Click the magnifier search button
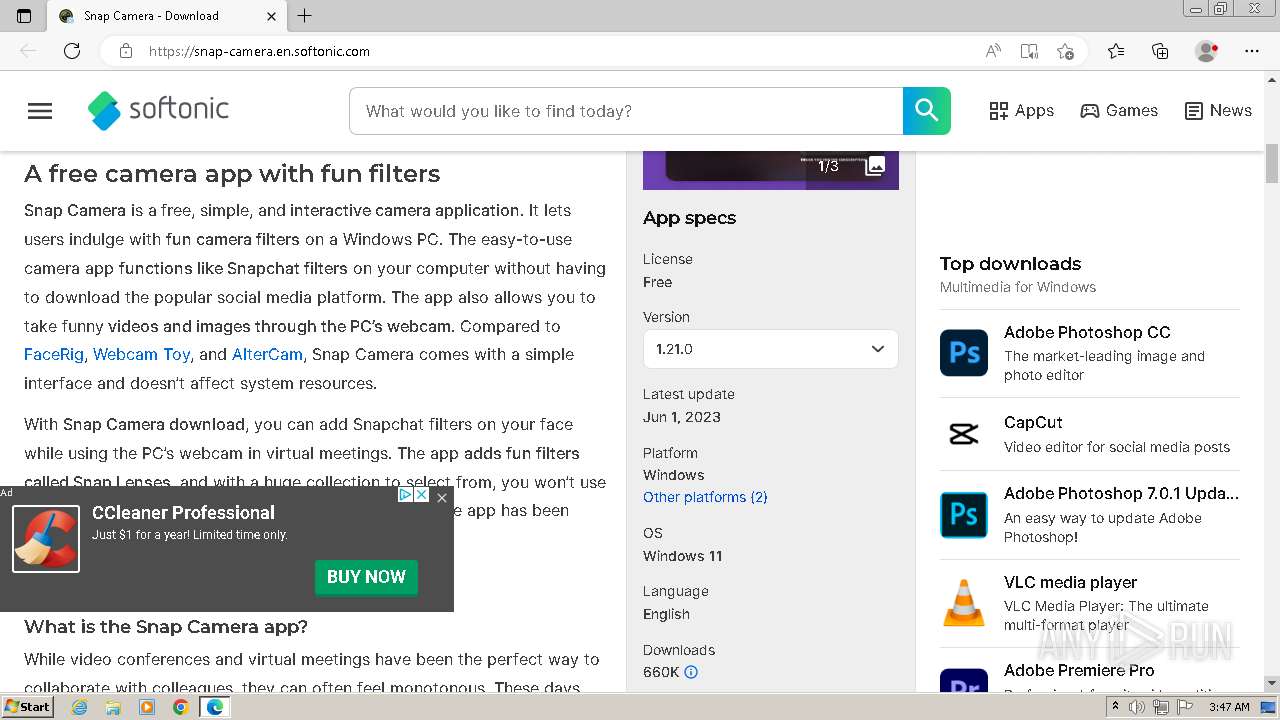Screen dimensions: 1280x720 [x=927, y=111]
